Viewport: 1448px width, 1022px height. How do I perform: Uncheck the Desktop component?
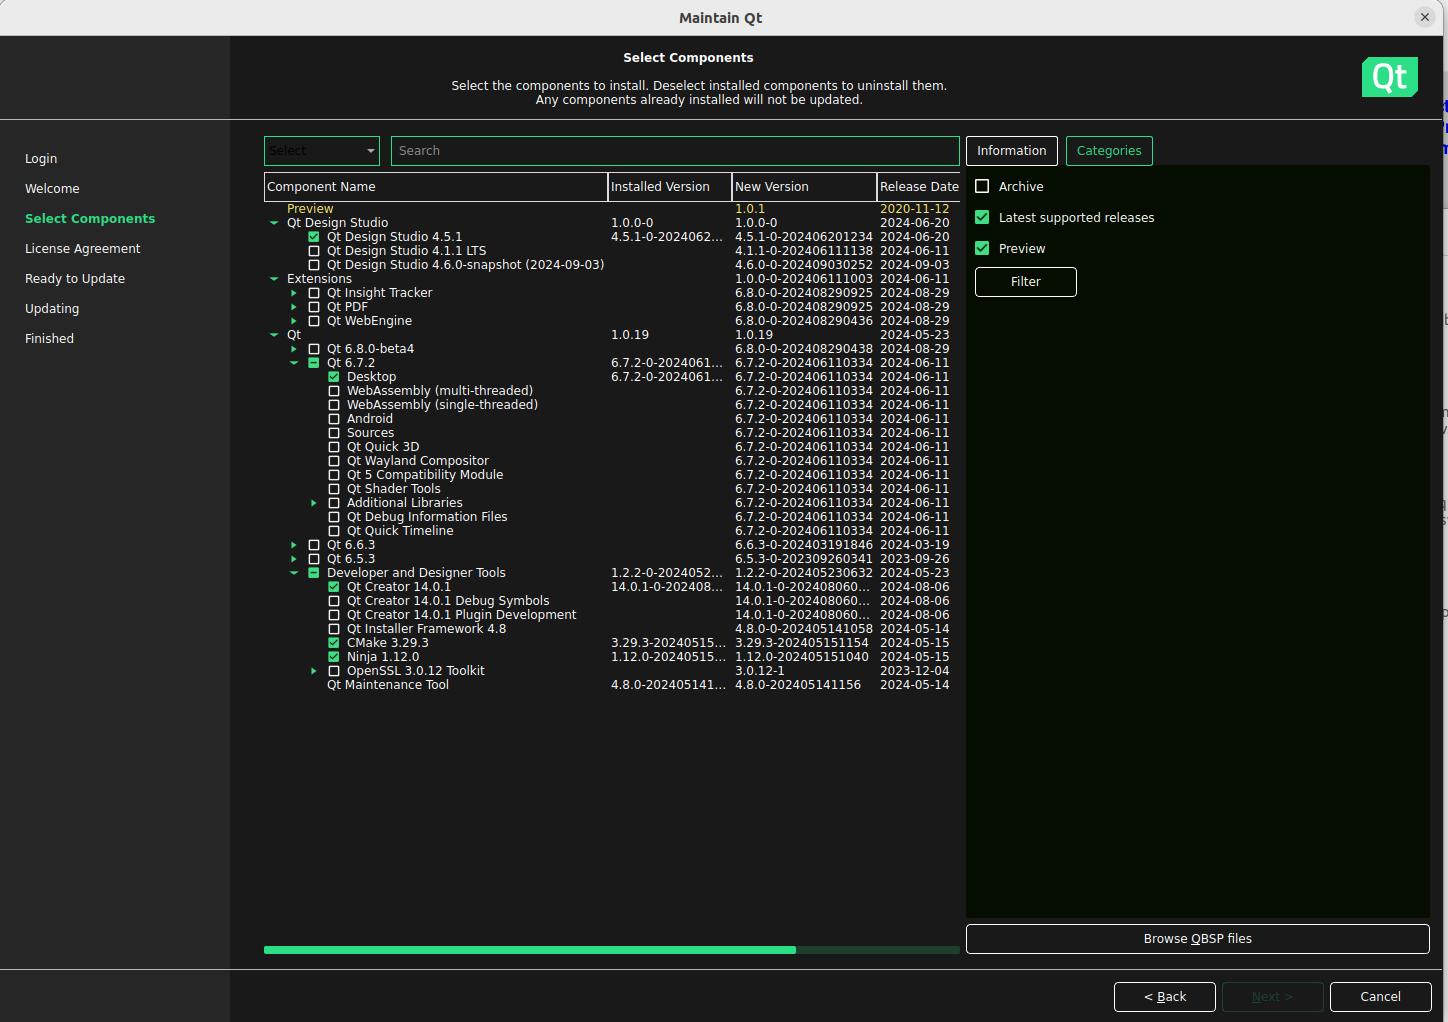(x=334, y=377)
